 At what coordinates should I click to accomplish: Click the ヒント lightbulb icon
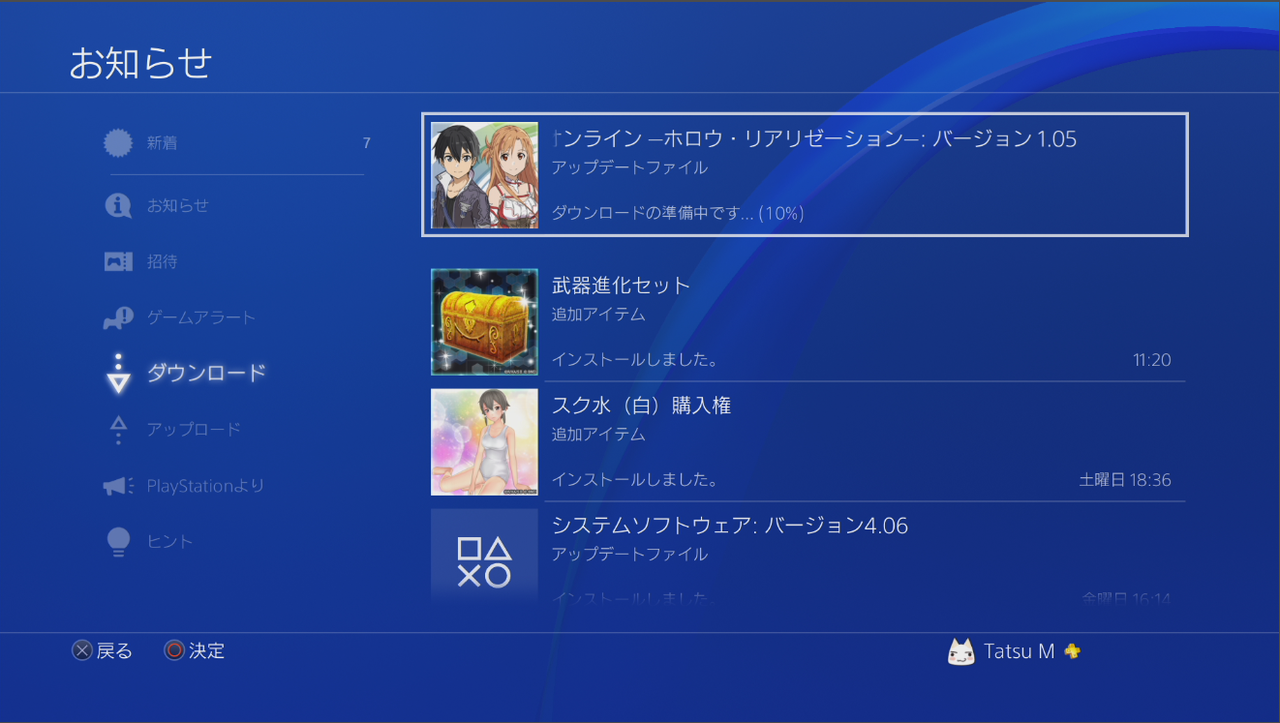pyautogui.click(x=118, y=542)
